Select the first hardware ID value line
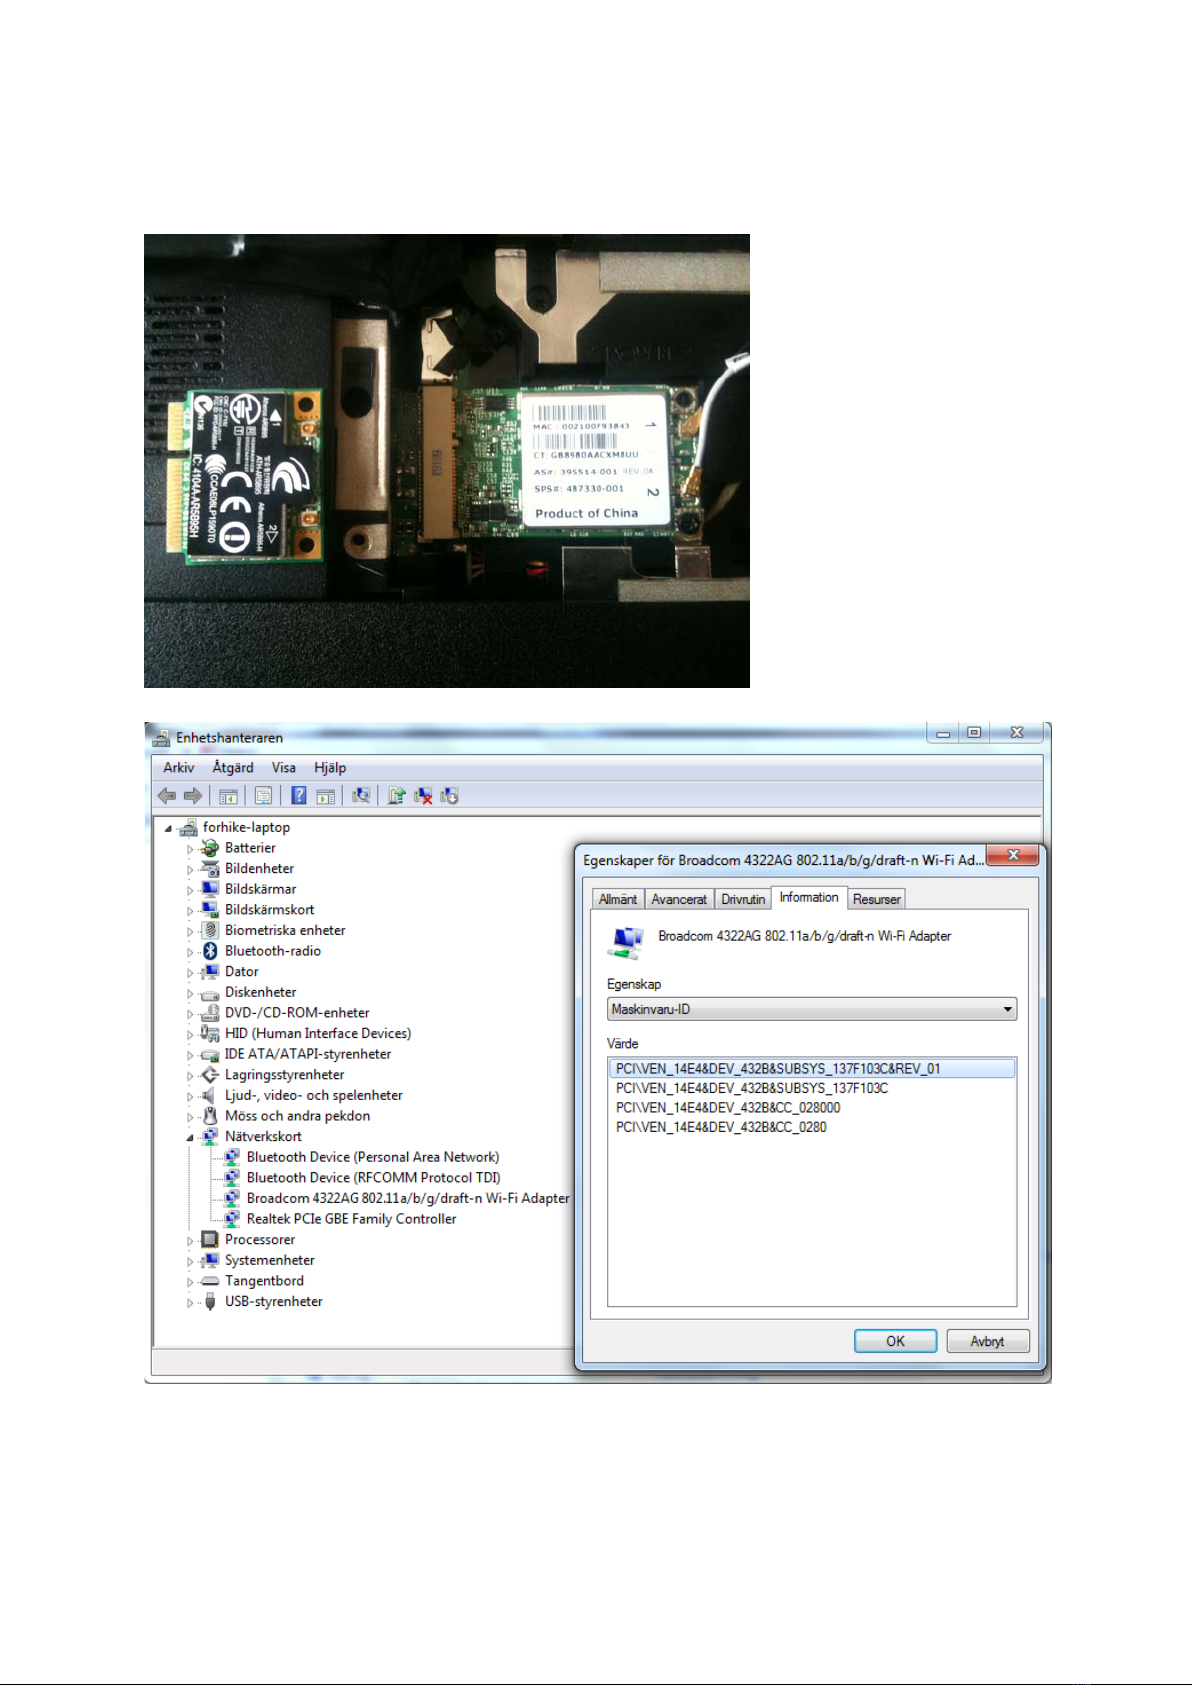1192x1685 pixels. pos(812,1069)
